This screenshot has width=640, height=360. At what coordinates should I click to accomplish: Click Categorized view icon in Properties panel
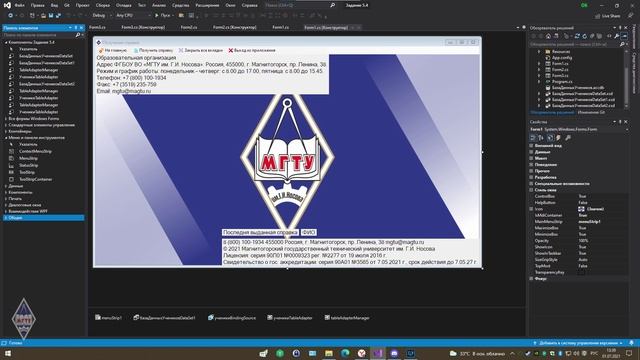tap(533, 138)
